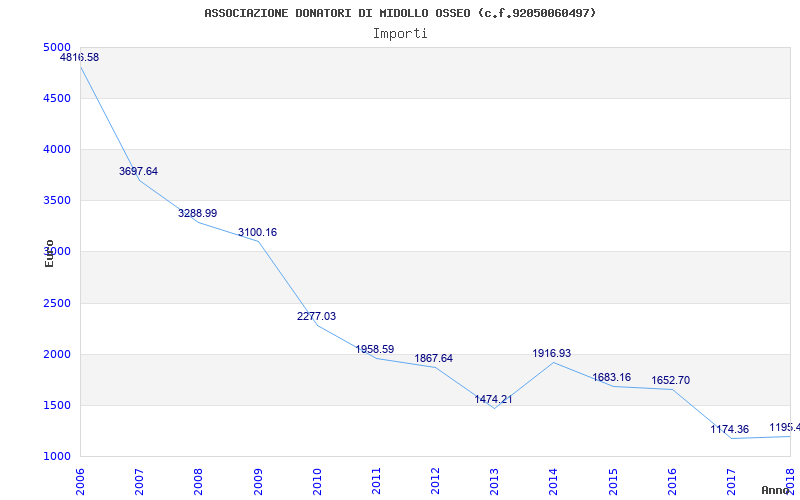Click the 2008 x-axis year label

click(x=199, y=481)
